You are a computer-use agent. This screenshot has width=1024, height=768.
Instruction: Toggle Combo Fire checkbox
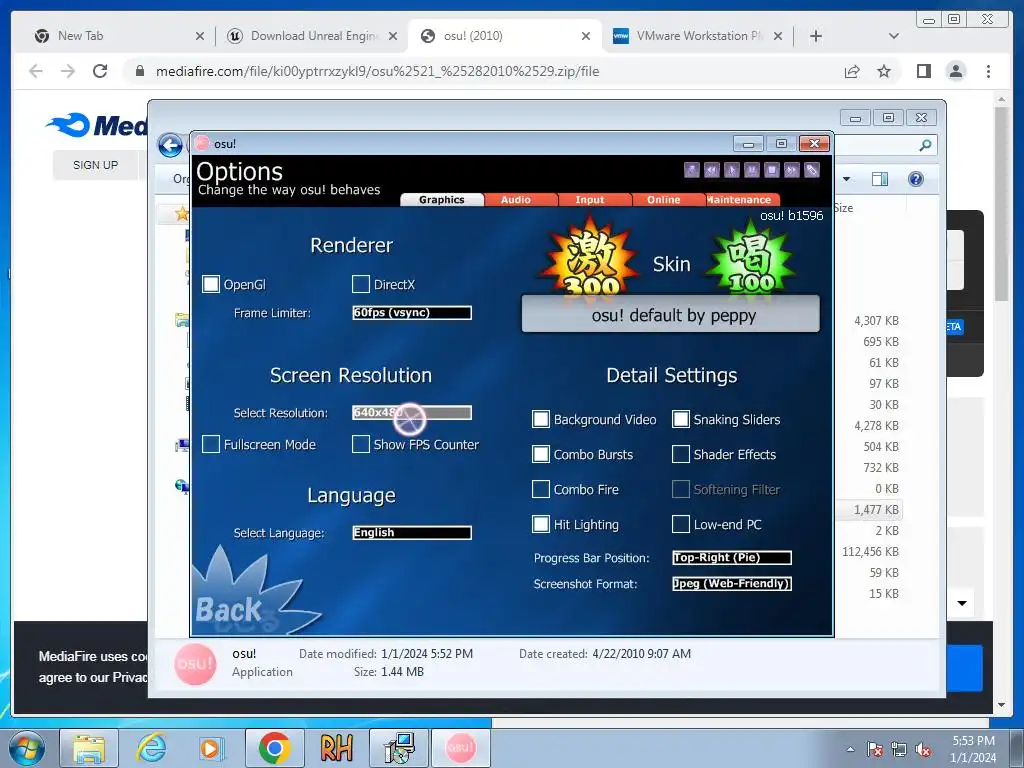tap(541, 489)
